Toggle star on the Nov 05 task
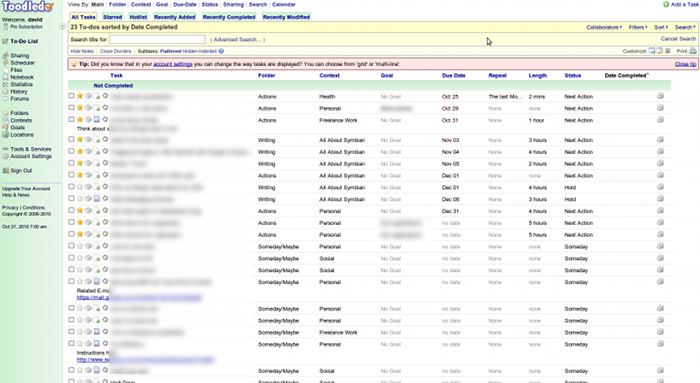The image size is (700, 383). pos(80,163)
